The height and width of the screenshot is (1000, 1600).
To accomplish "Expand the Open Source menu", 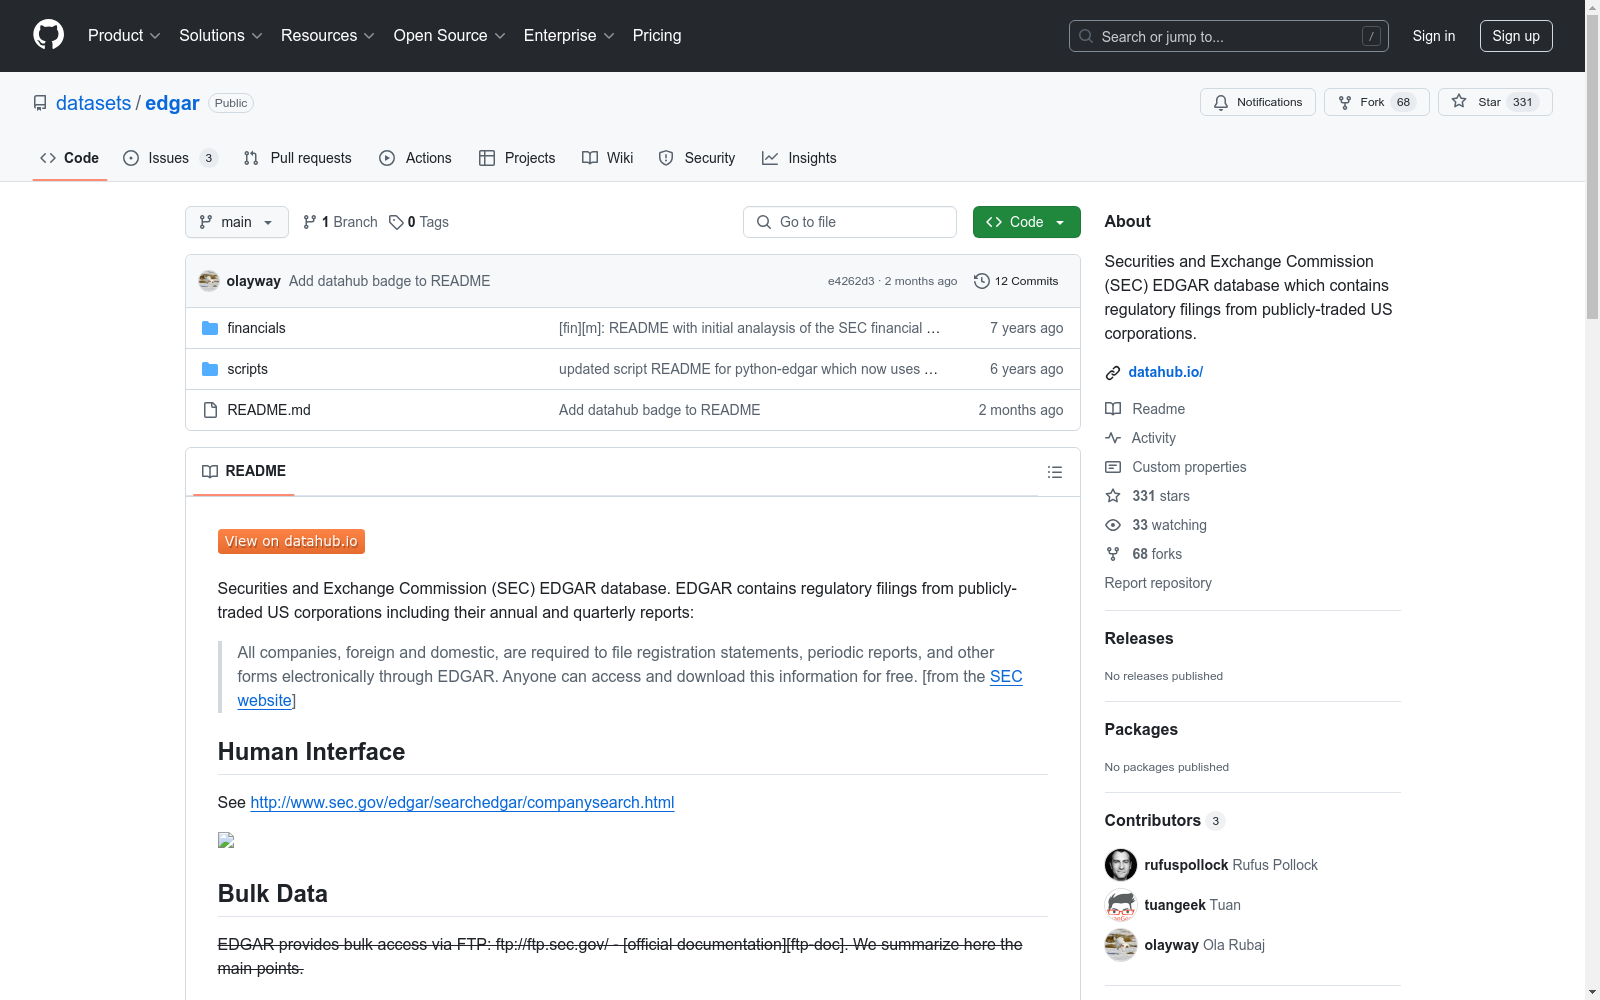I will [x=450, y=35].
